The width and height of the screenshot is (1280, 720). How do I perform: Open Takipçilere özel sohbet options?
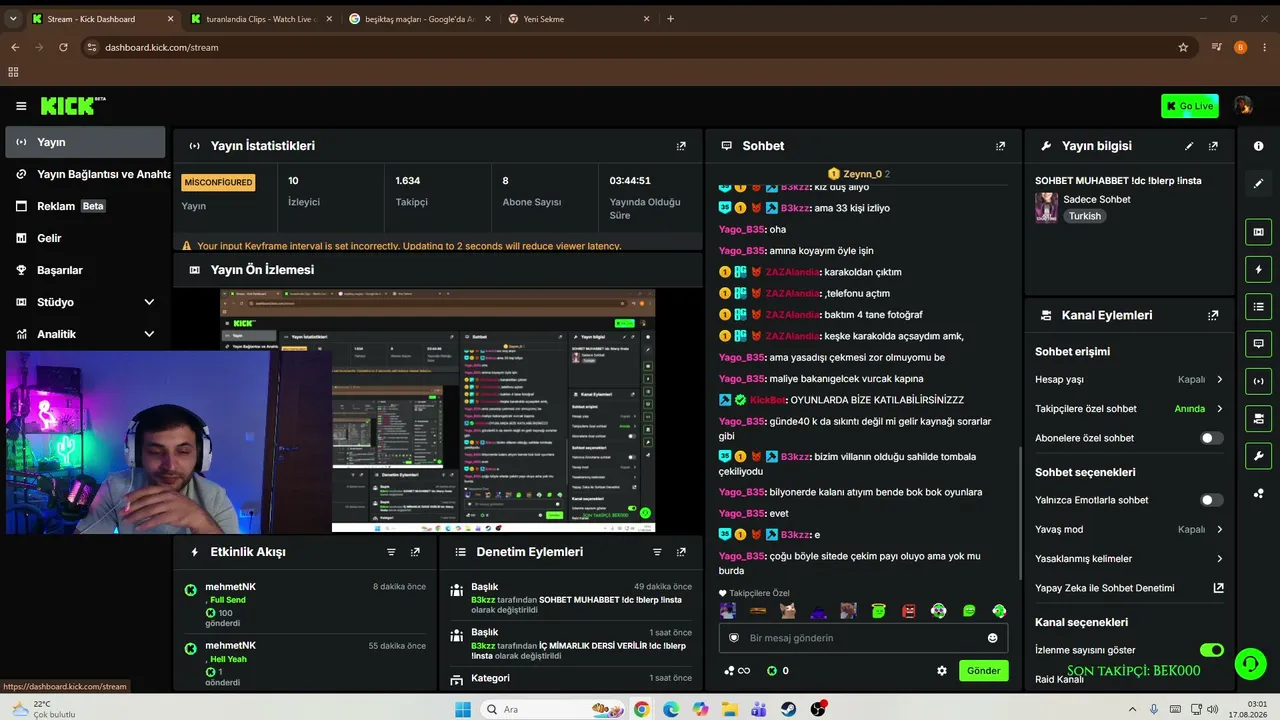point(1129,409)
